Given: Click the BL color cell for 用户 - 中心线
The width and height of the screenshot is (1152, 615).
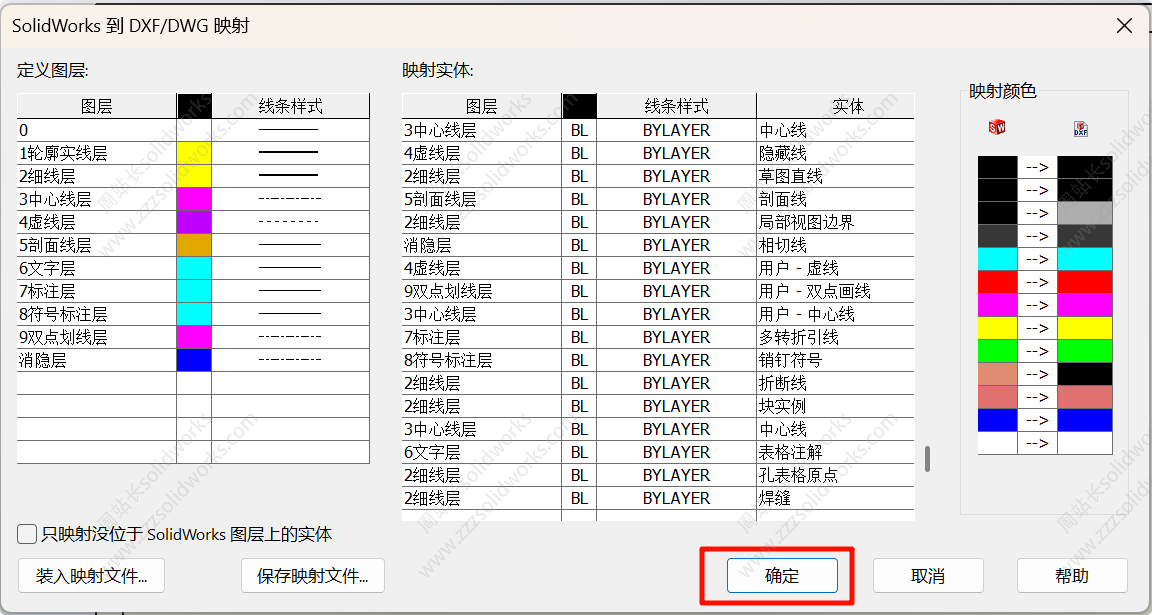Looking at the screenshot, I should coord(579,314).
